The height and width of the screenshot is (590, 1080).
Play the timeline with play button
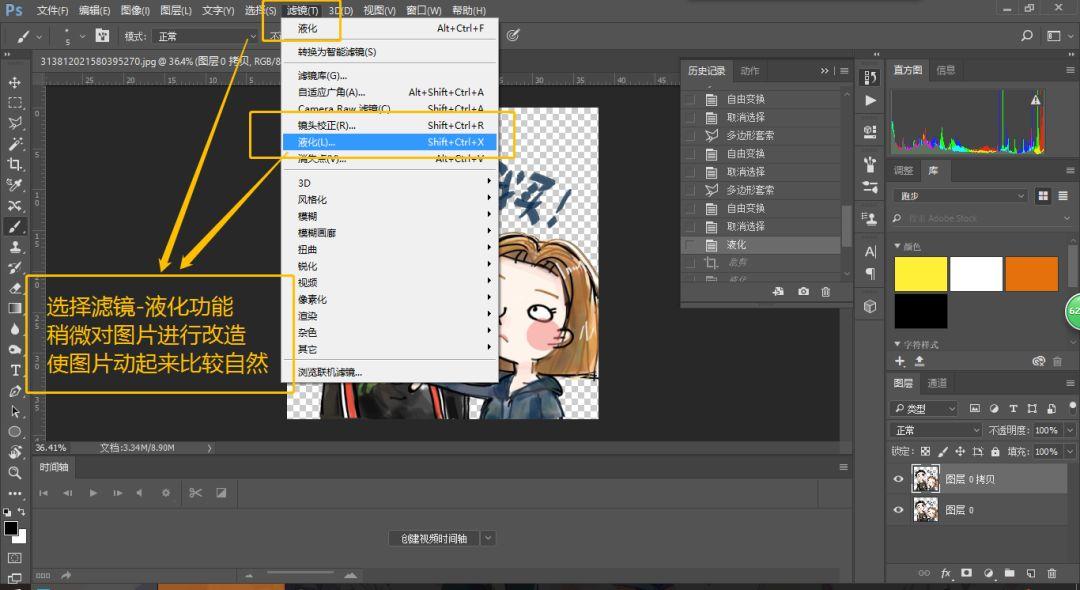[93, 493]
